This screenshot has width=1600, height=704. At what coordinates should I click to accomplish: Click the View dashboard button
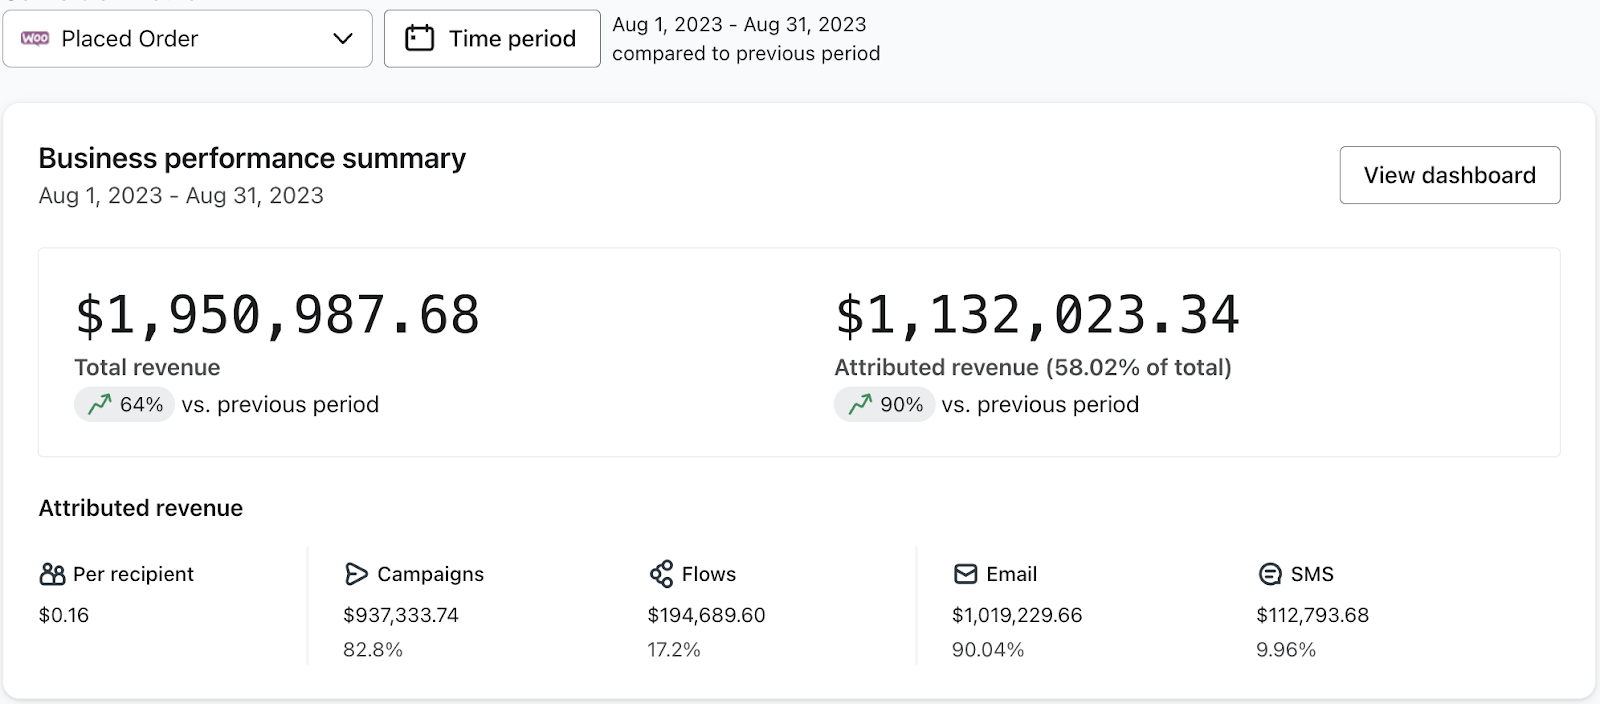(1449, 175)
